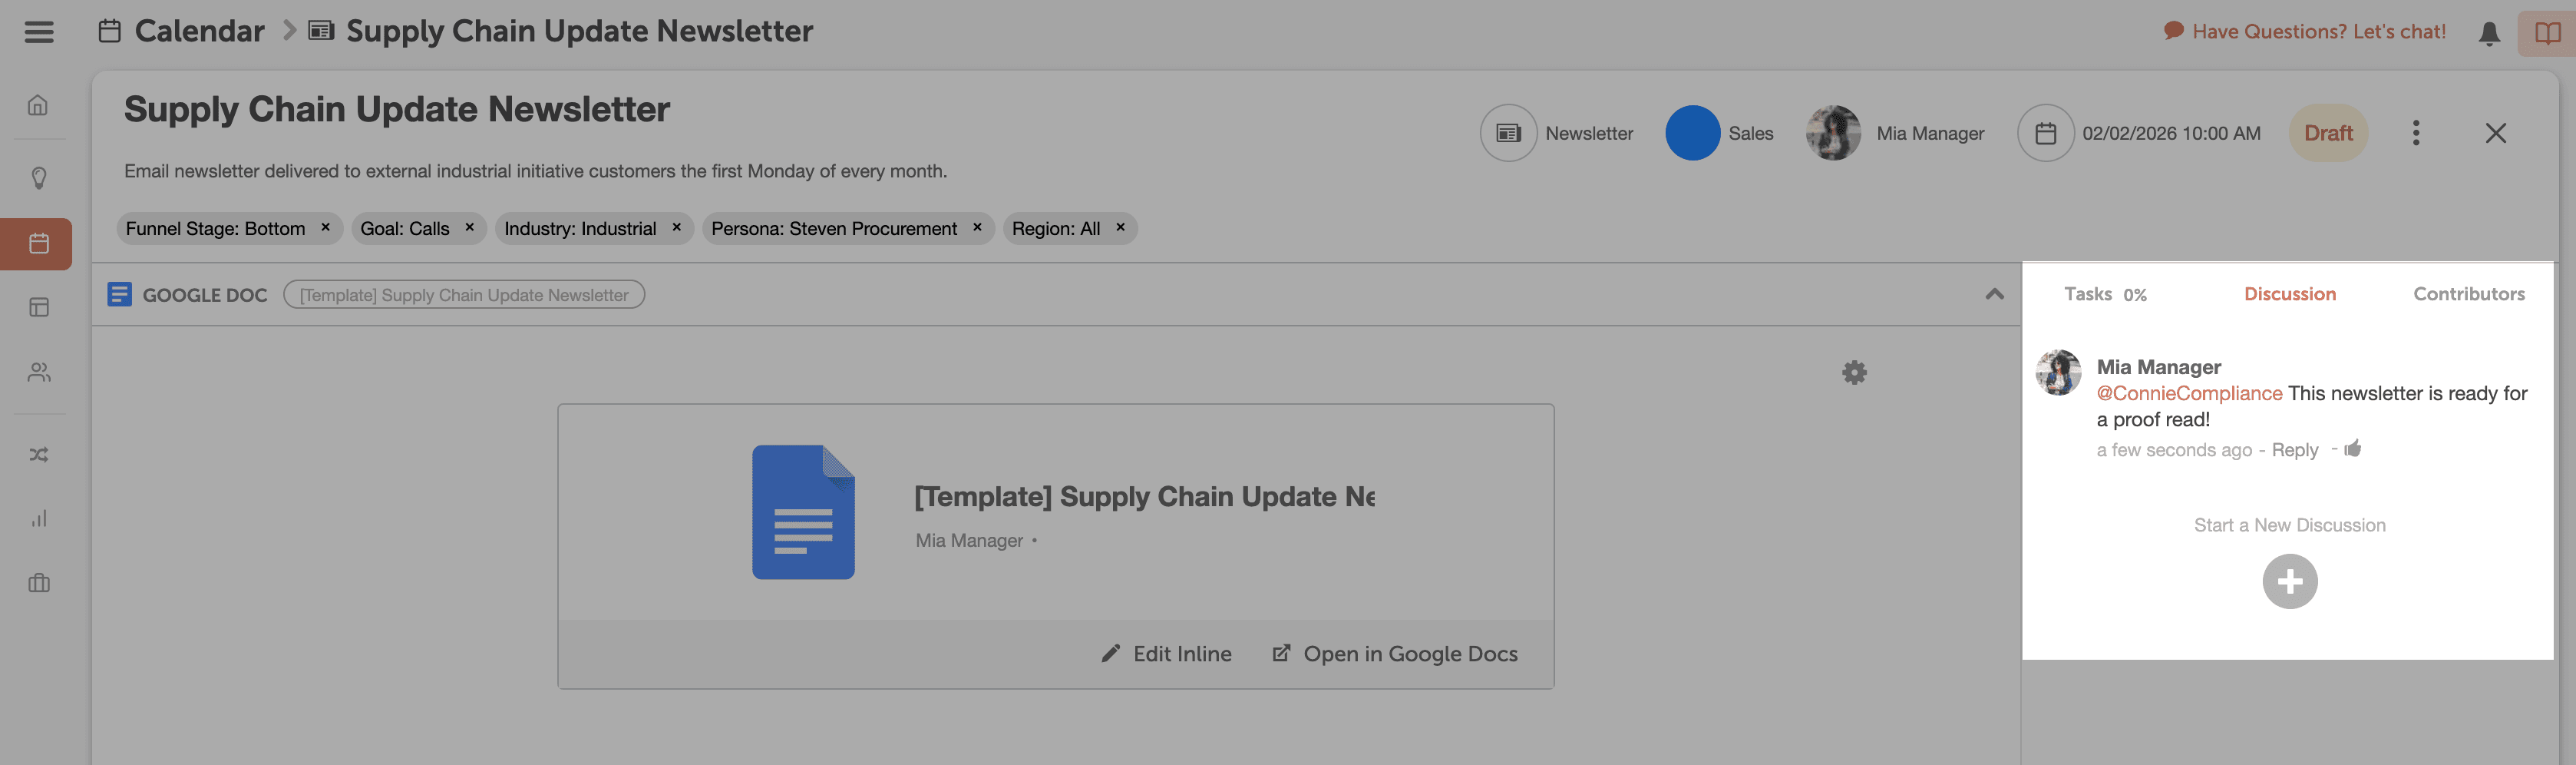Viewport: 2576px width, 765px height.
Task: Collapse the Google Doc section chevron
Action: click(1994, 294)
